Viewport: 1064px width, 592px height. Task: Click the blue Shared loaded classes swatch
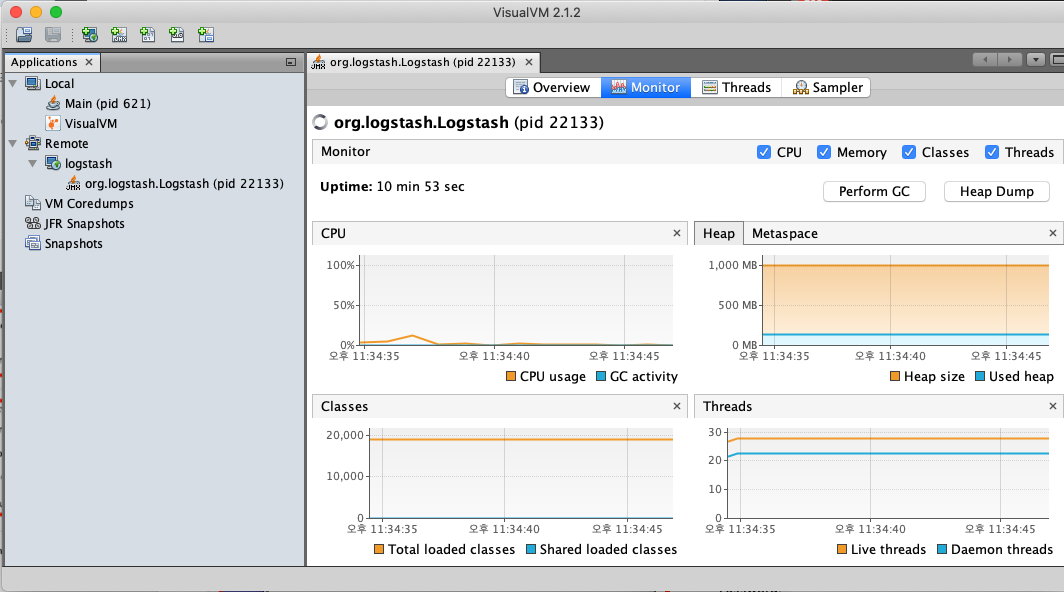(531, 549)
